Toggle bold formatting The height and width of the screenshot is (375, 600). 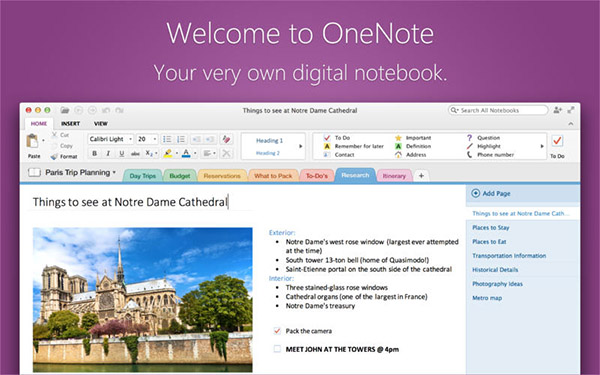point(95,153)
